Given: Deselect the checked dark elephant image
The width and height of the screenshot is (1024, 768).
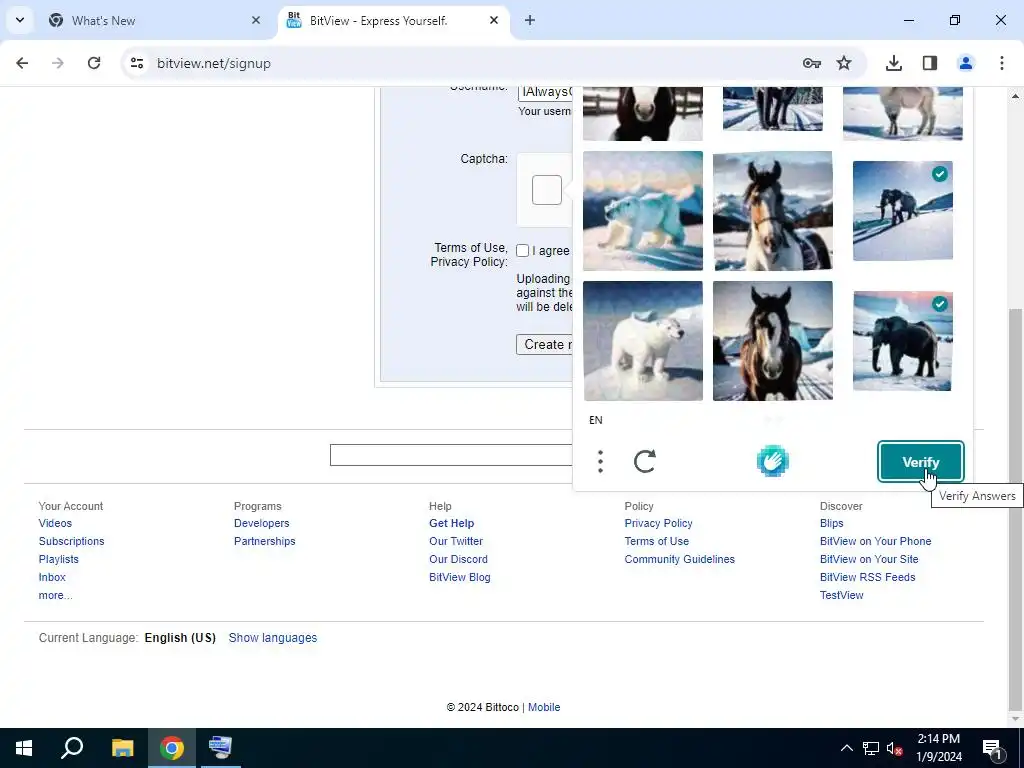Looking at the screenshot, I should tap(903, 341).
